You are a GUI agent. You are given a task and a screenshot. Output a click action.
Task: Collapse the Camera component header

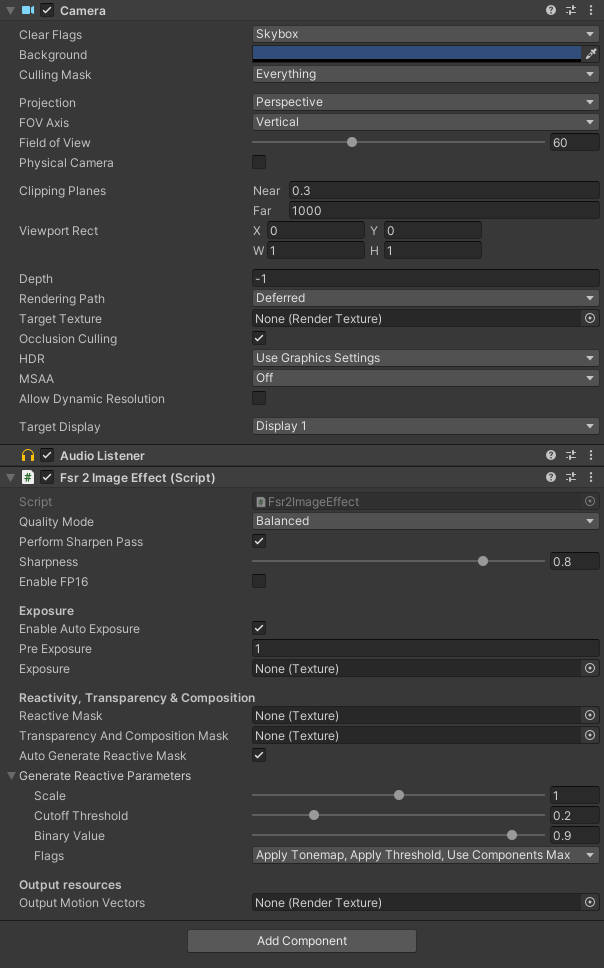[9, 10]
